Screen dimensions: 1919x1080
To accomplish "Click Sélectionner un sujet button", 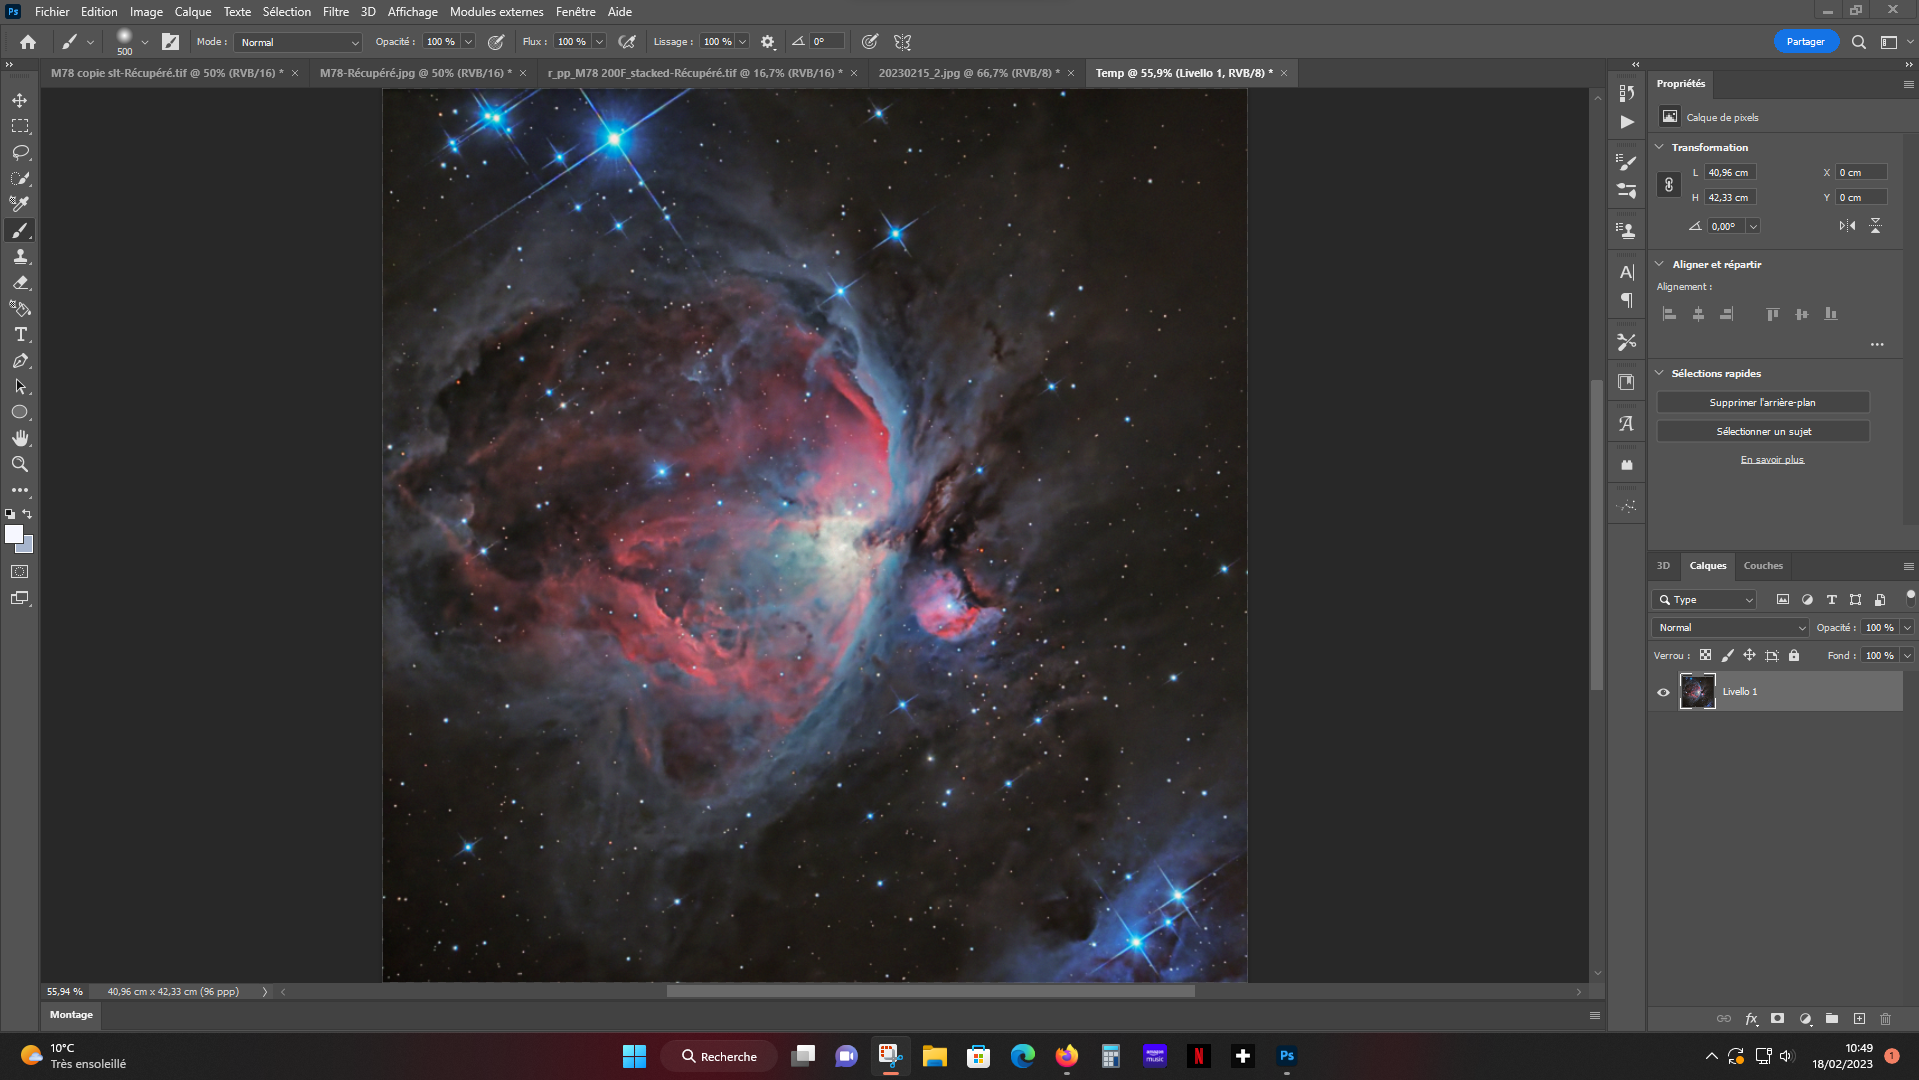I will [1763, 431].
